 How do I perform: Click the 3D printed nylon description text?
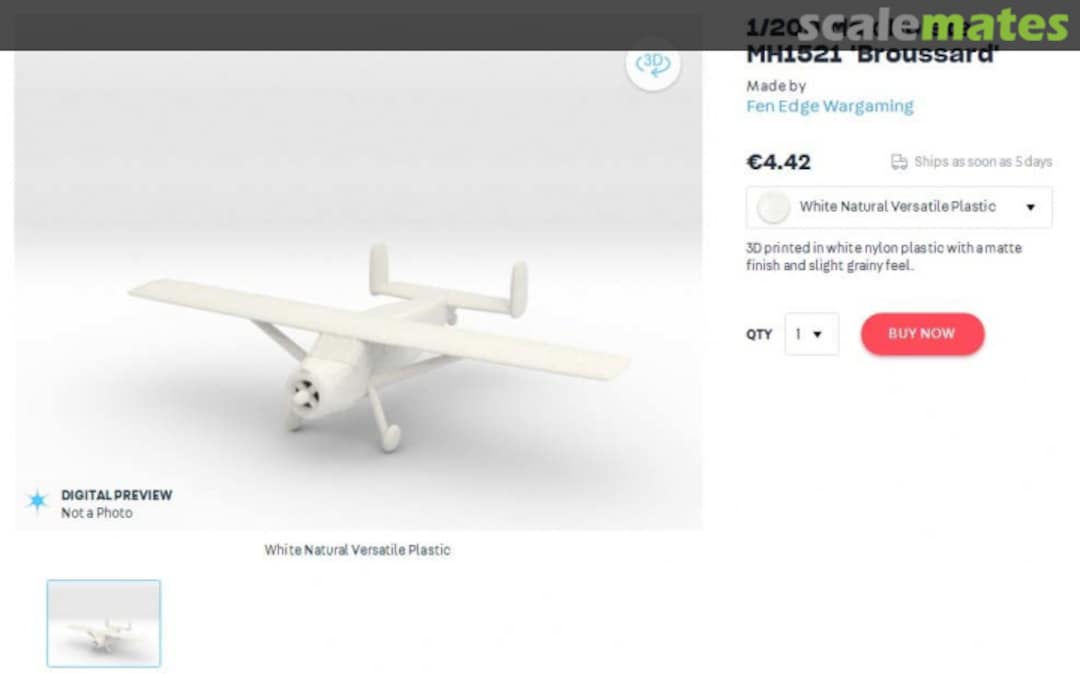click(884, 257)
